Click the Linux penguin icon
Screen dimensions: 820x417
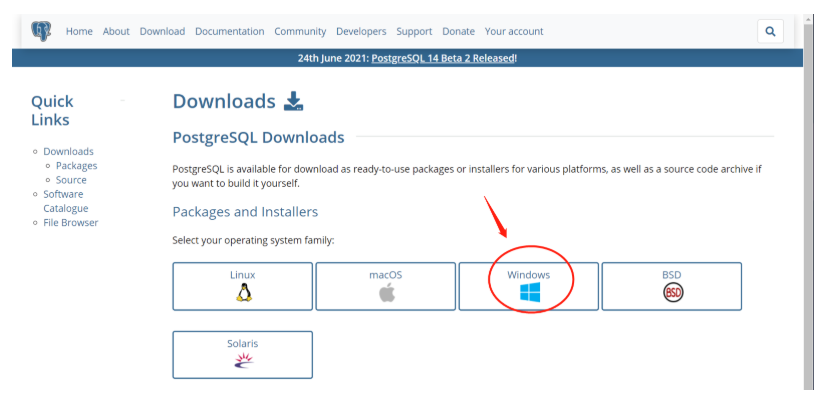(x=243, y=293)
